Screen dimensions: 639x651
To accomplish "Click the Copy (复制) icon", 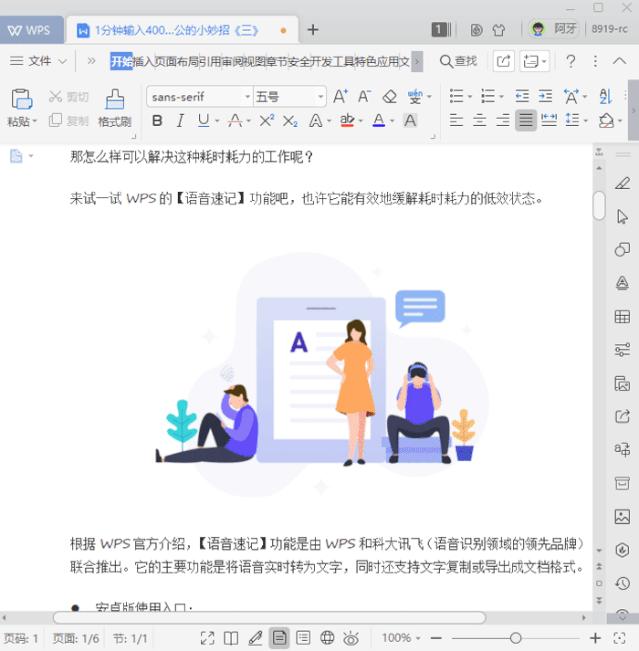I will pos(55,120).
